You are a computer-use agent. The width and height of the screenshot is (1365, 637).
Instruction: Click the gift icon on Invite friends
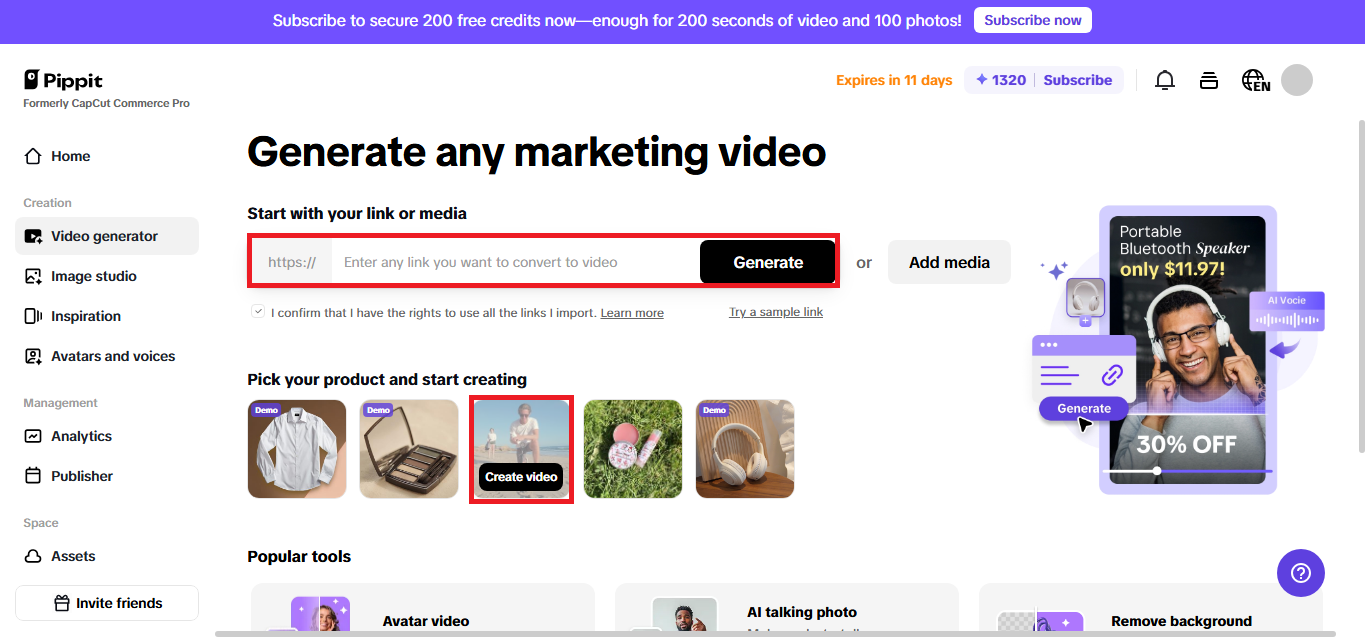click(62, 603)
